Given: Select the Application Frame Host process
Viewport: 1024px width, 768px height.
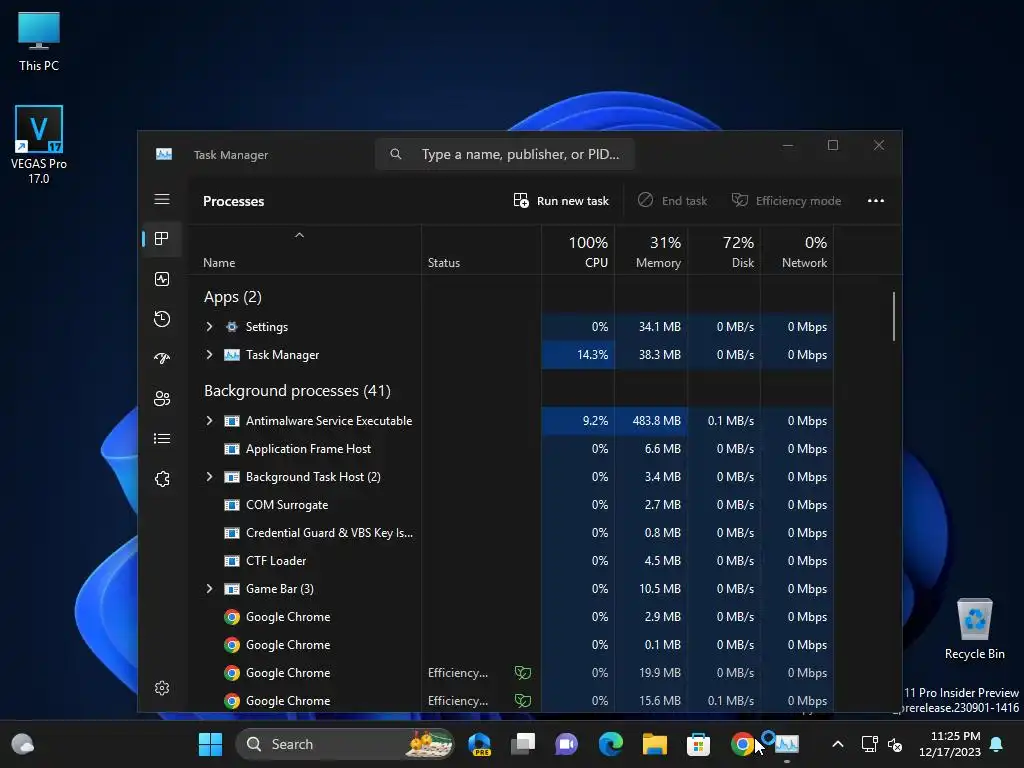Looking at the screenshot, I should (x=308, y=449).
